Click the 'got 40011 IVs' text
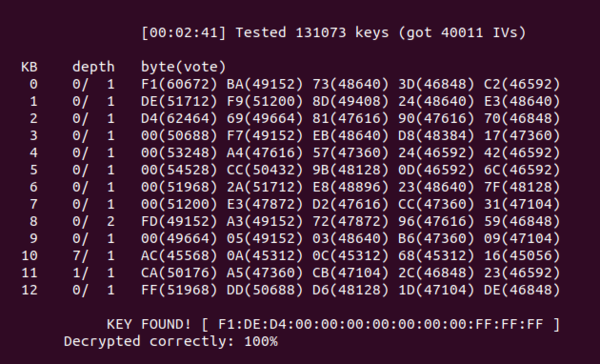Screen dimensions: 600x364 click(x=462, y=33)
